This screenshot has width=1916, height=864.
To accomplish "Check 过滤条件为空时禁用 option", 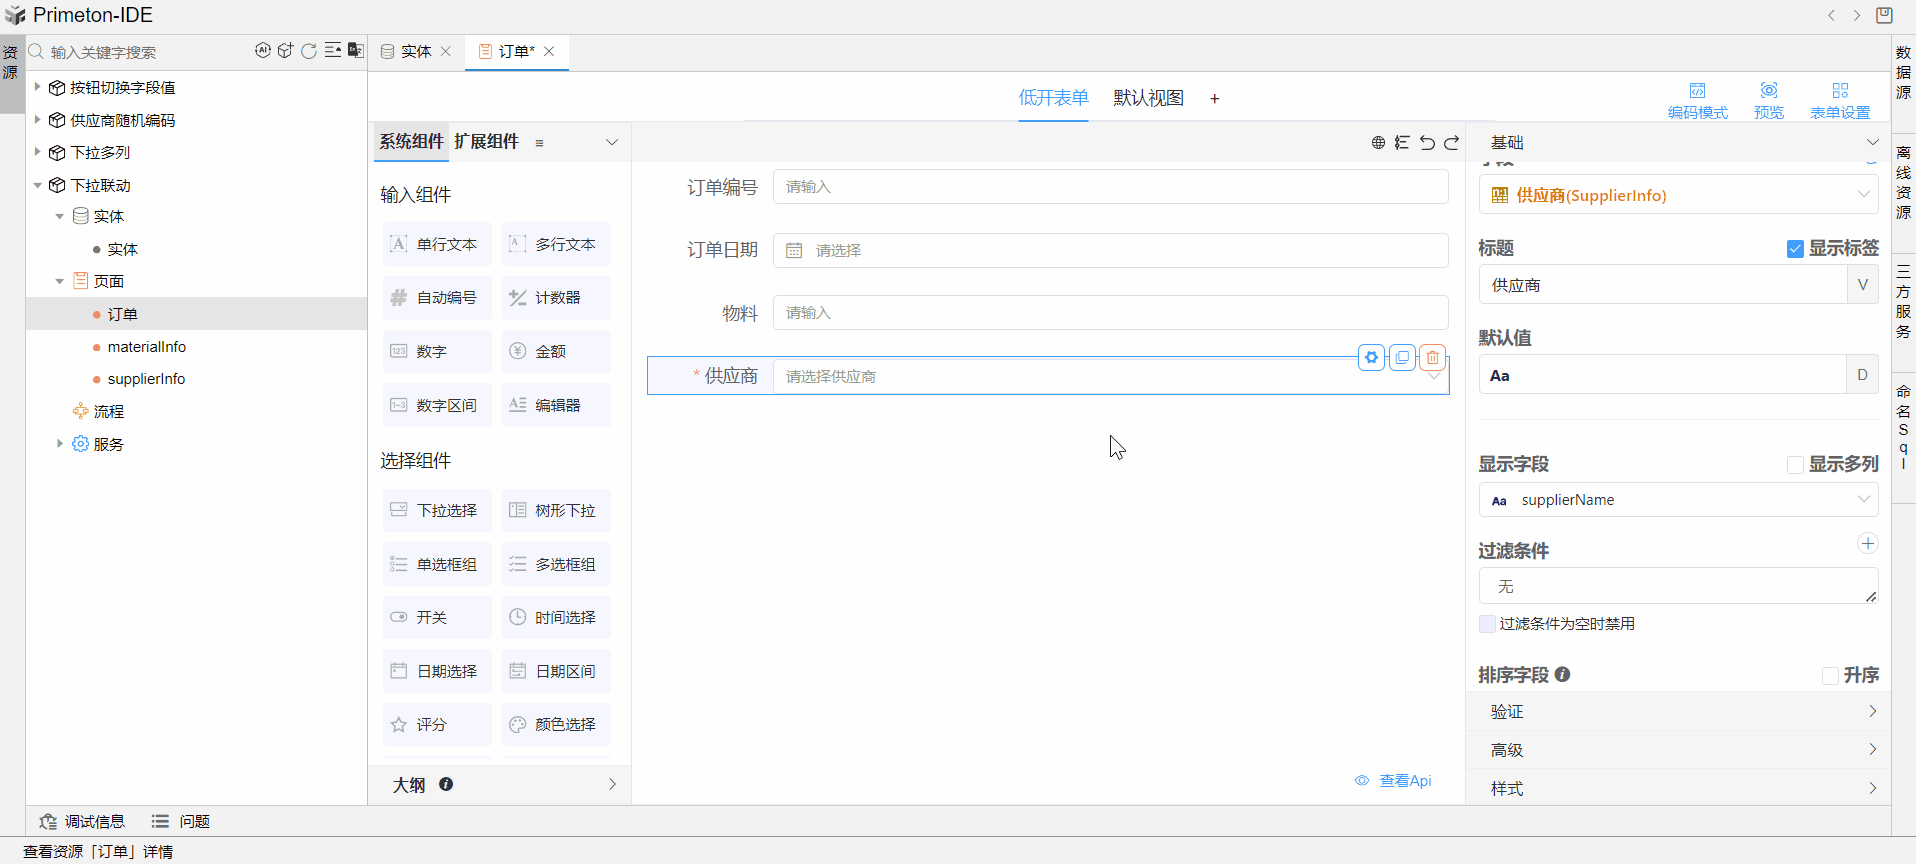I will pos(1487,624).
